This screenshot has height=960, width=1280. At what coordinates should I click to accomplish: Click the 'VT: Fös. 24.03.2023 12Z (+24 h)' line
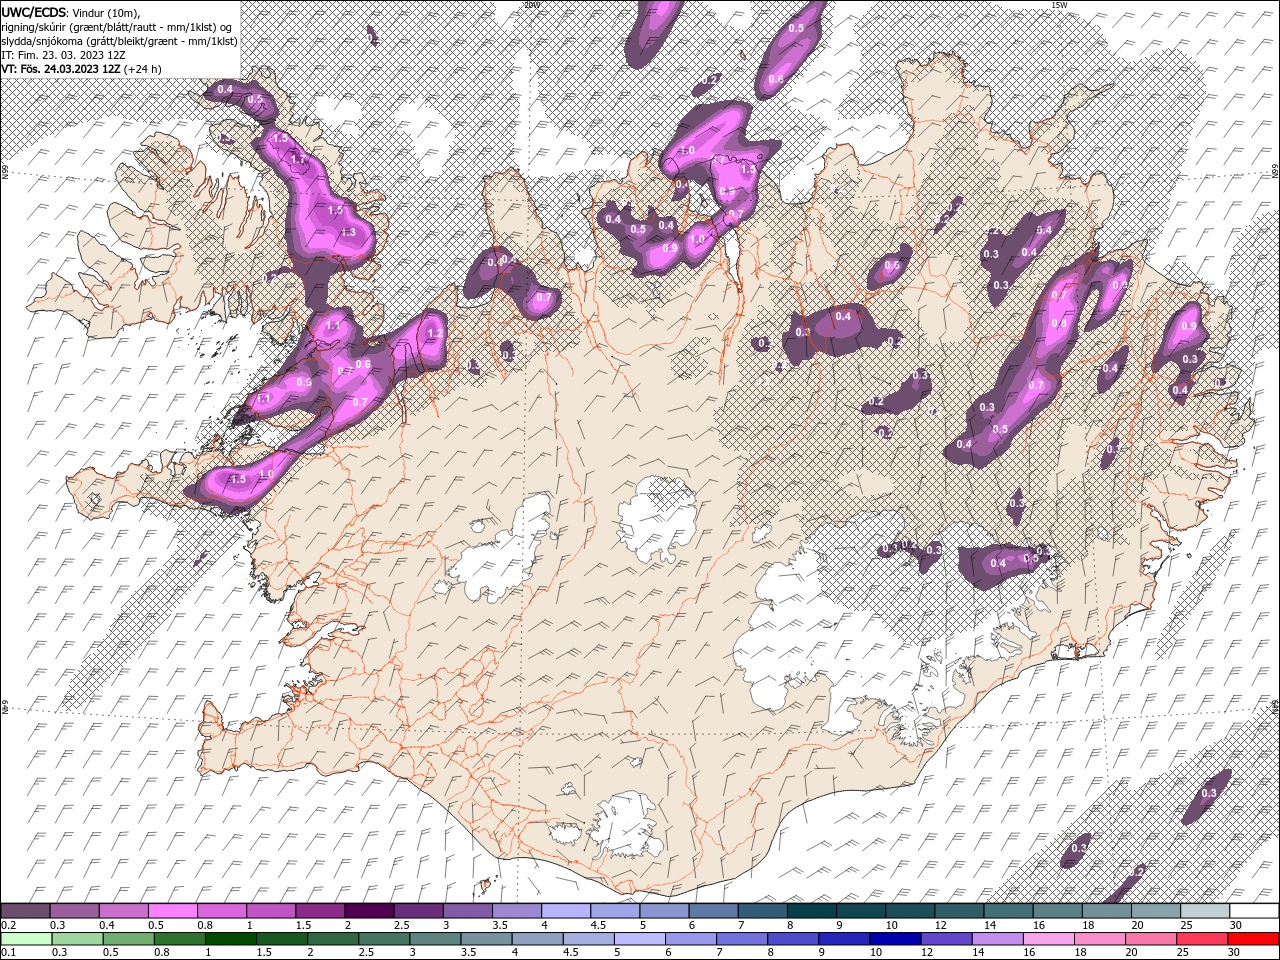81,69
